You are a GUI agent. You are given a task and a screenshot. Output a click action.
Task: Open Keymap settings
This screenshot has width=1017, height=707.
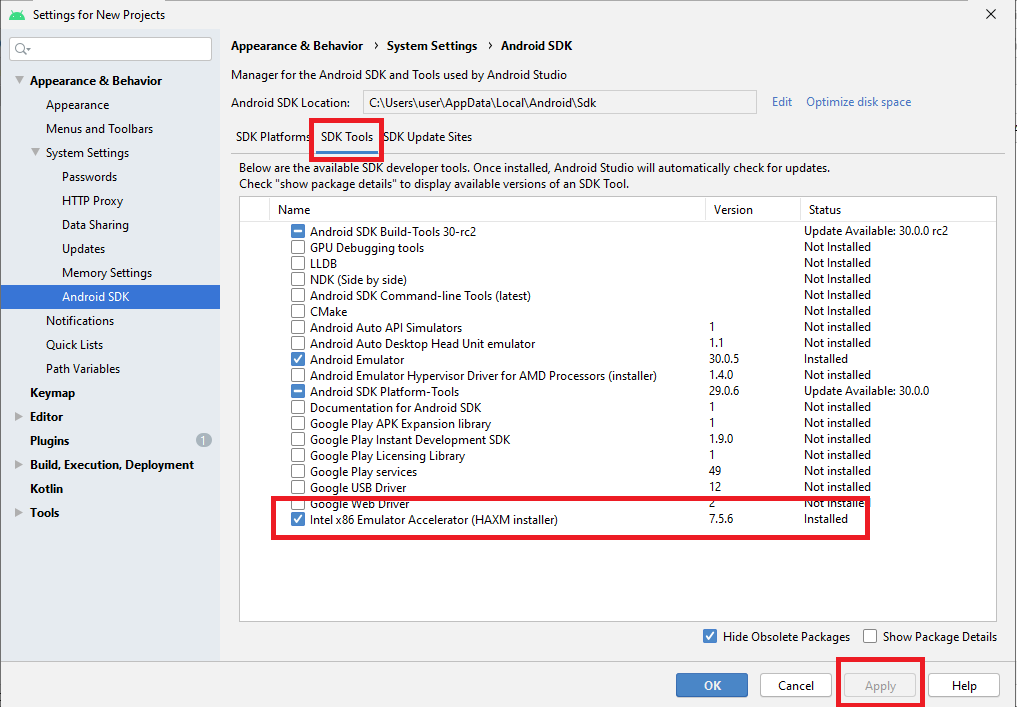point(52,392)
